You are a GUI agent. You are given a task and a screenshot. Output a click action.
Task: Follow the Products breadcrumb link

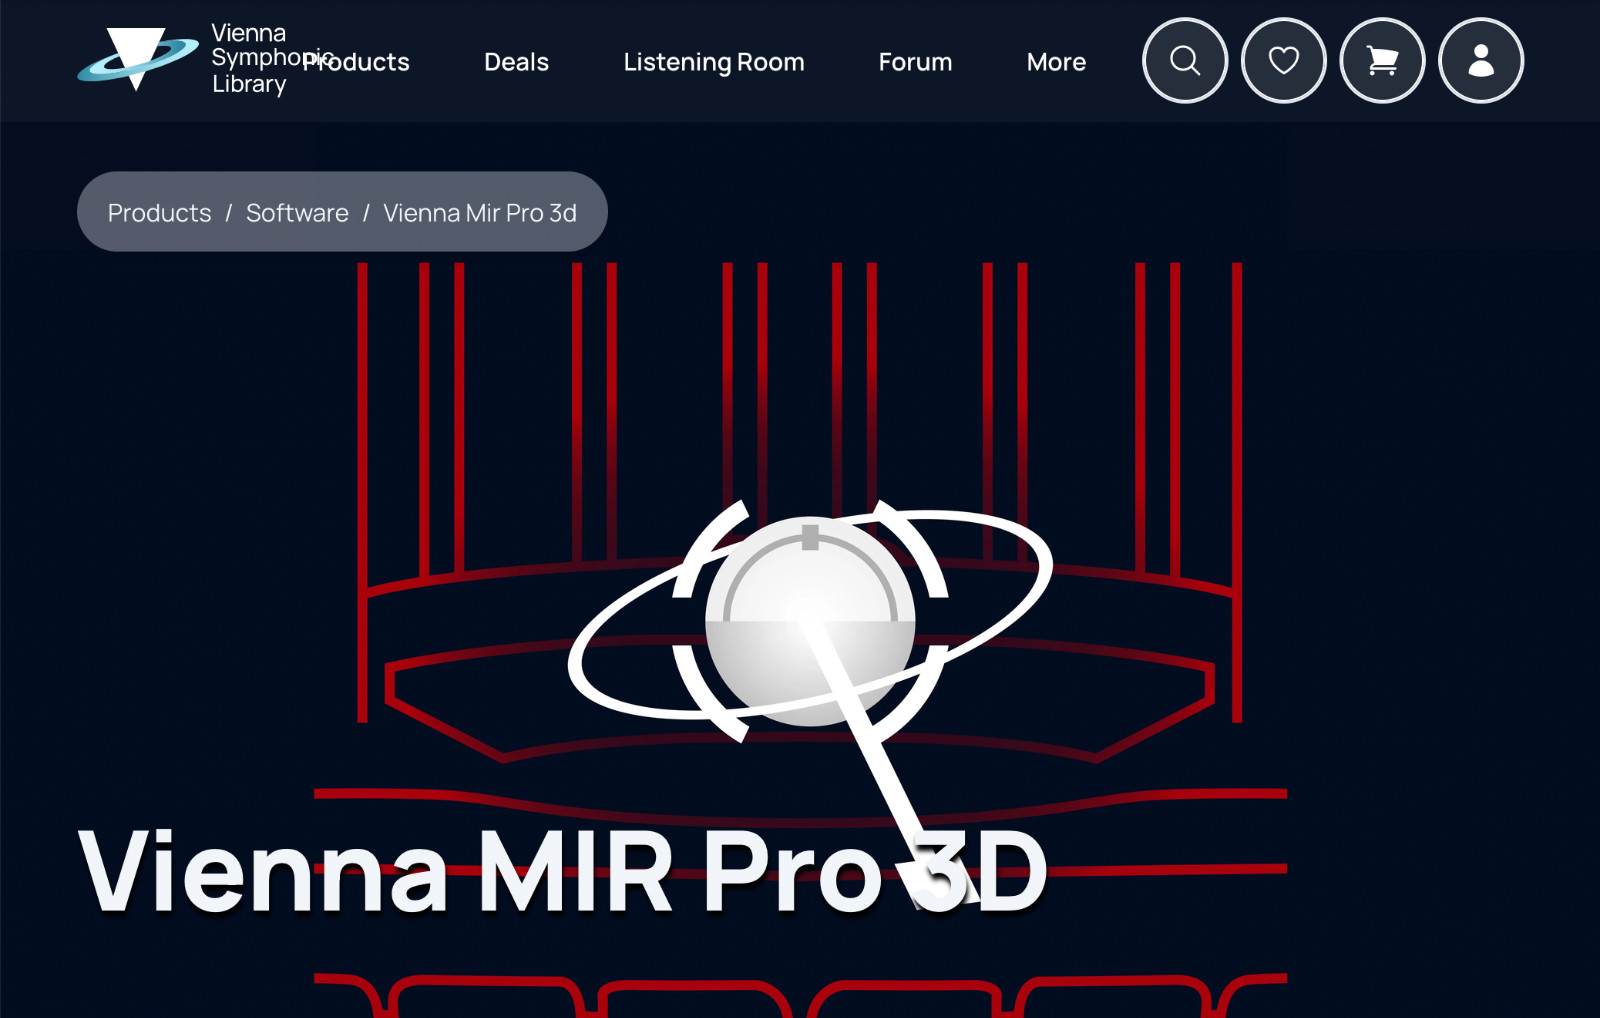160,213
